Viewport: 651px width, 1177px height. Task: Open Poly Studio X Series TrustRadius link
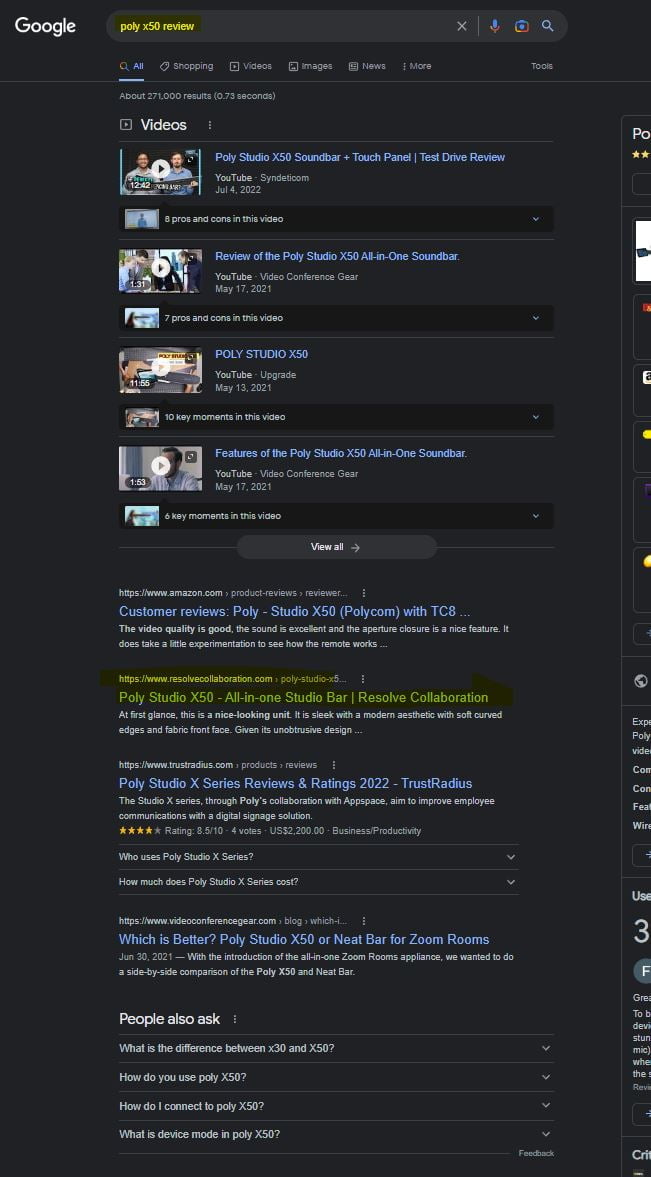point(295,783)
